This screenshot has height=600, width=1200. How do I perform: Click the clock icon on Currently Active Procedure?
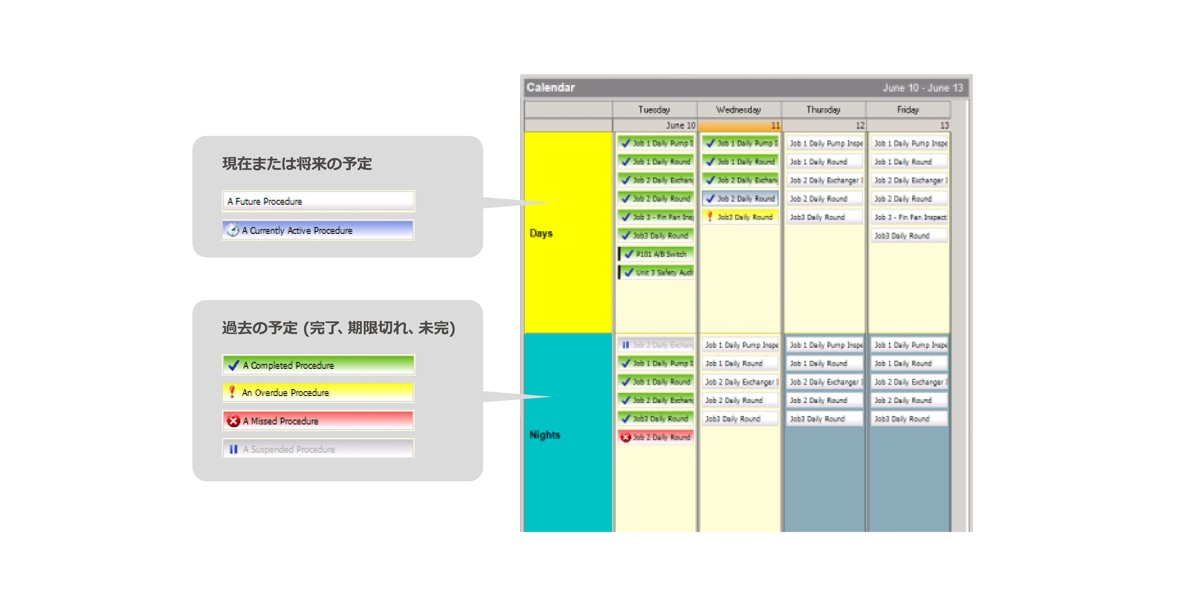pyautogui.click(x=232, y=230)
